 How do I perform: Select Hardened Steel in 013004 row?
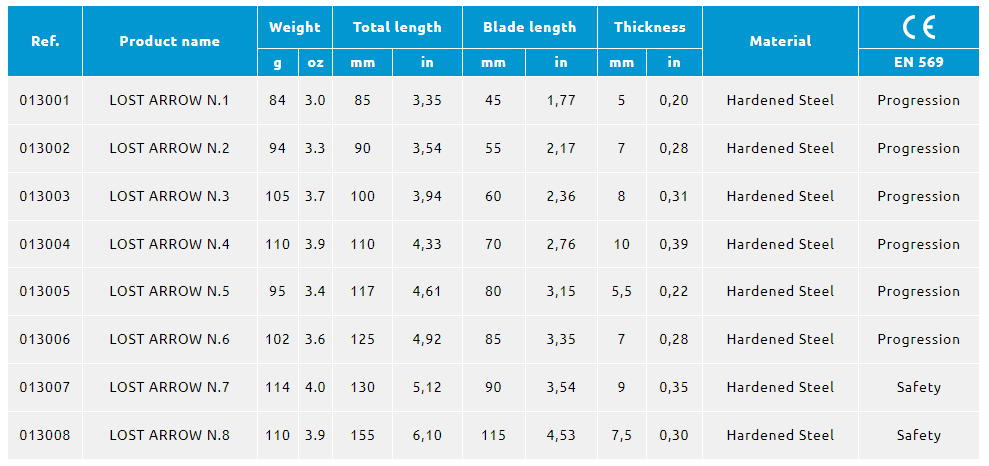tap(780, 244)
